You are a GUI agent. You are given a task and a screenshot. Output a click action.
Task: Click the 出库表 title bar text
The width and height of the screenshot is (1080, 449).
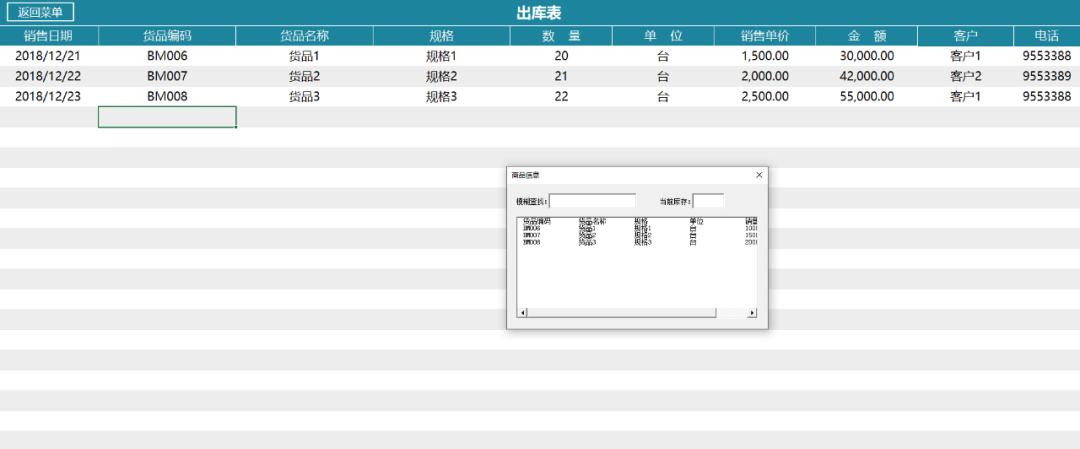[538, 12]
